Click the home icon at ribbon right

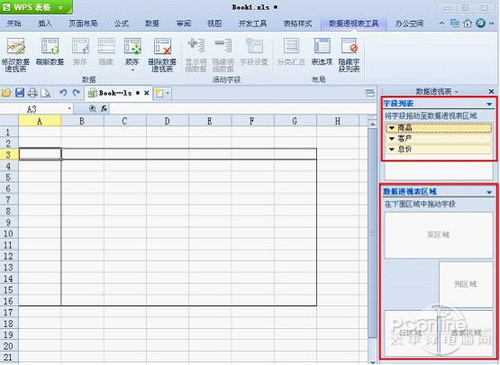pos(468,23)
